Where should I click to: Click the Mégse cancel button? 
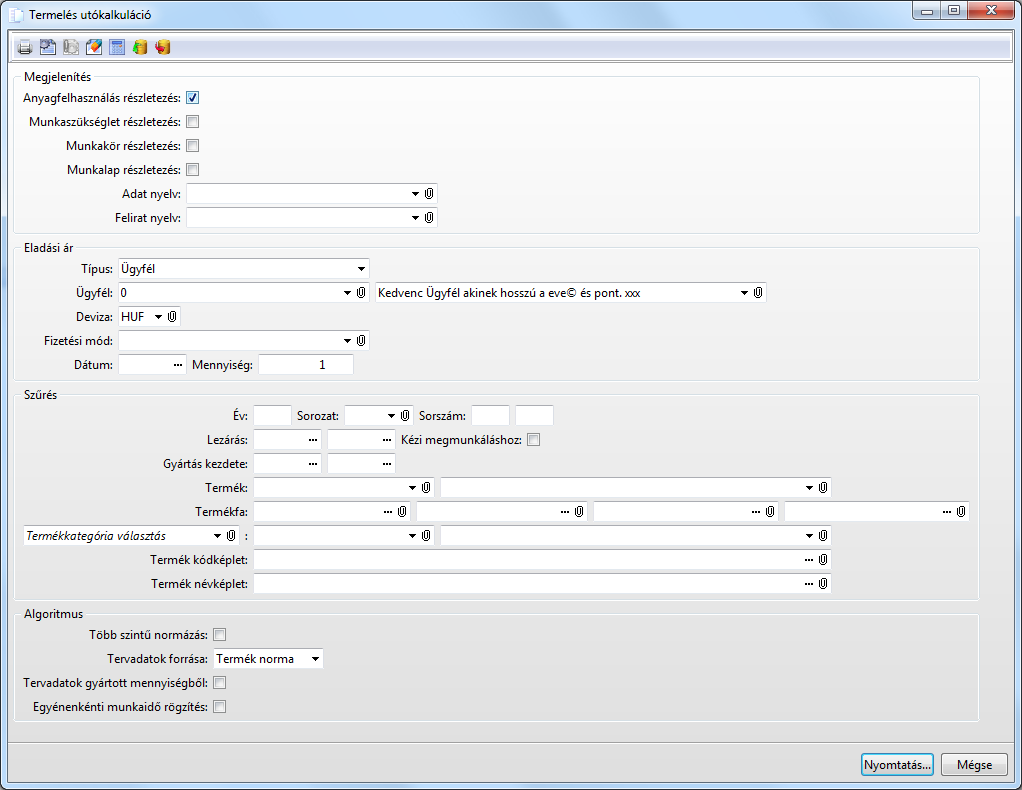(x=974, y=765)
